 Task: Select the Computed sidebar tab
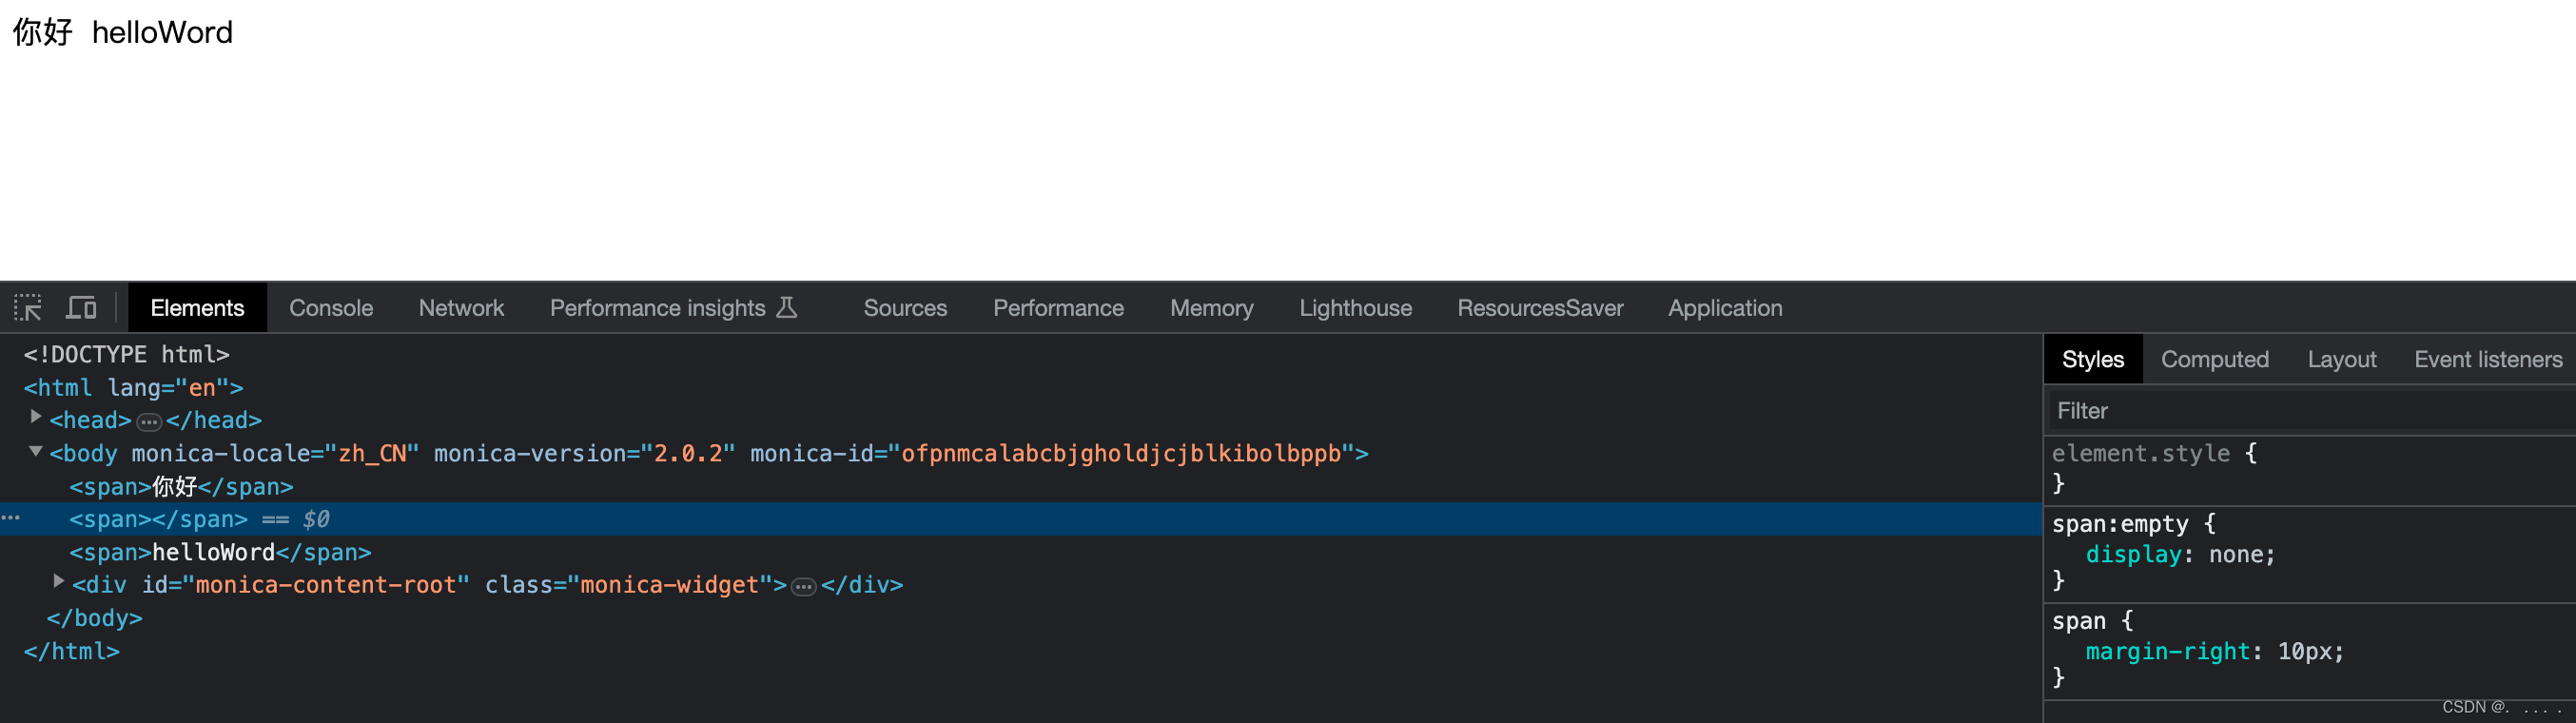[x=2214, y=360]
